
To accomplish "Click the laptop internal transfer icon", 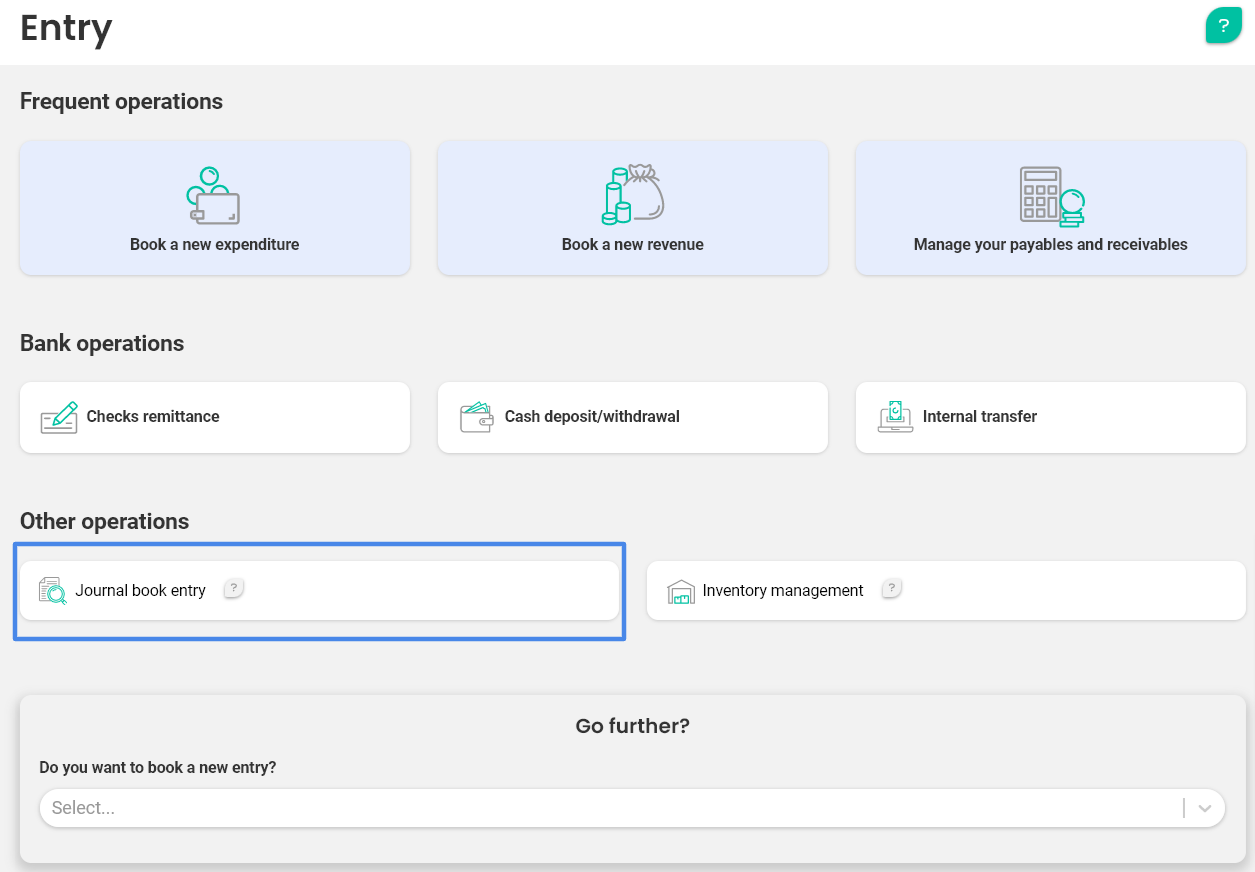I will pyautogui.click(x=895, y=417).
